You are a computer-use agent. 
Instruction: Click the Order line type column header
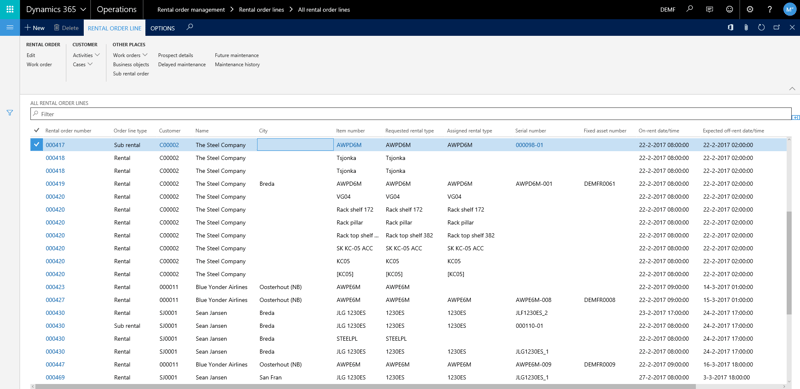pos(130,131)
